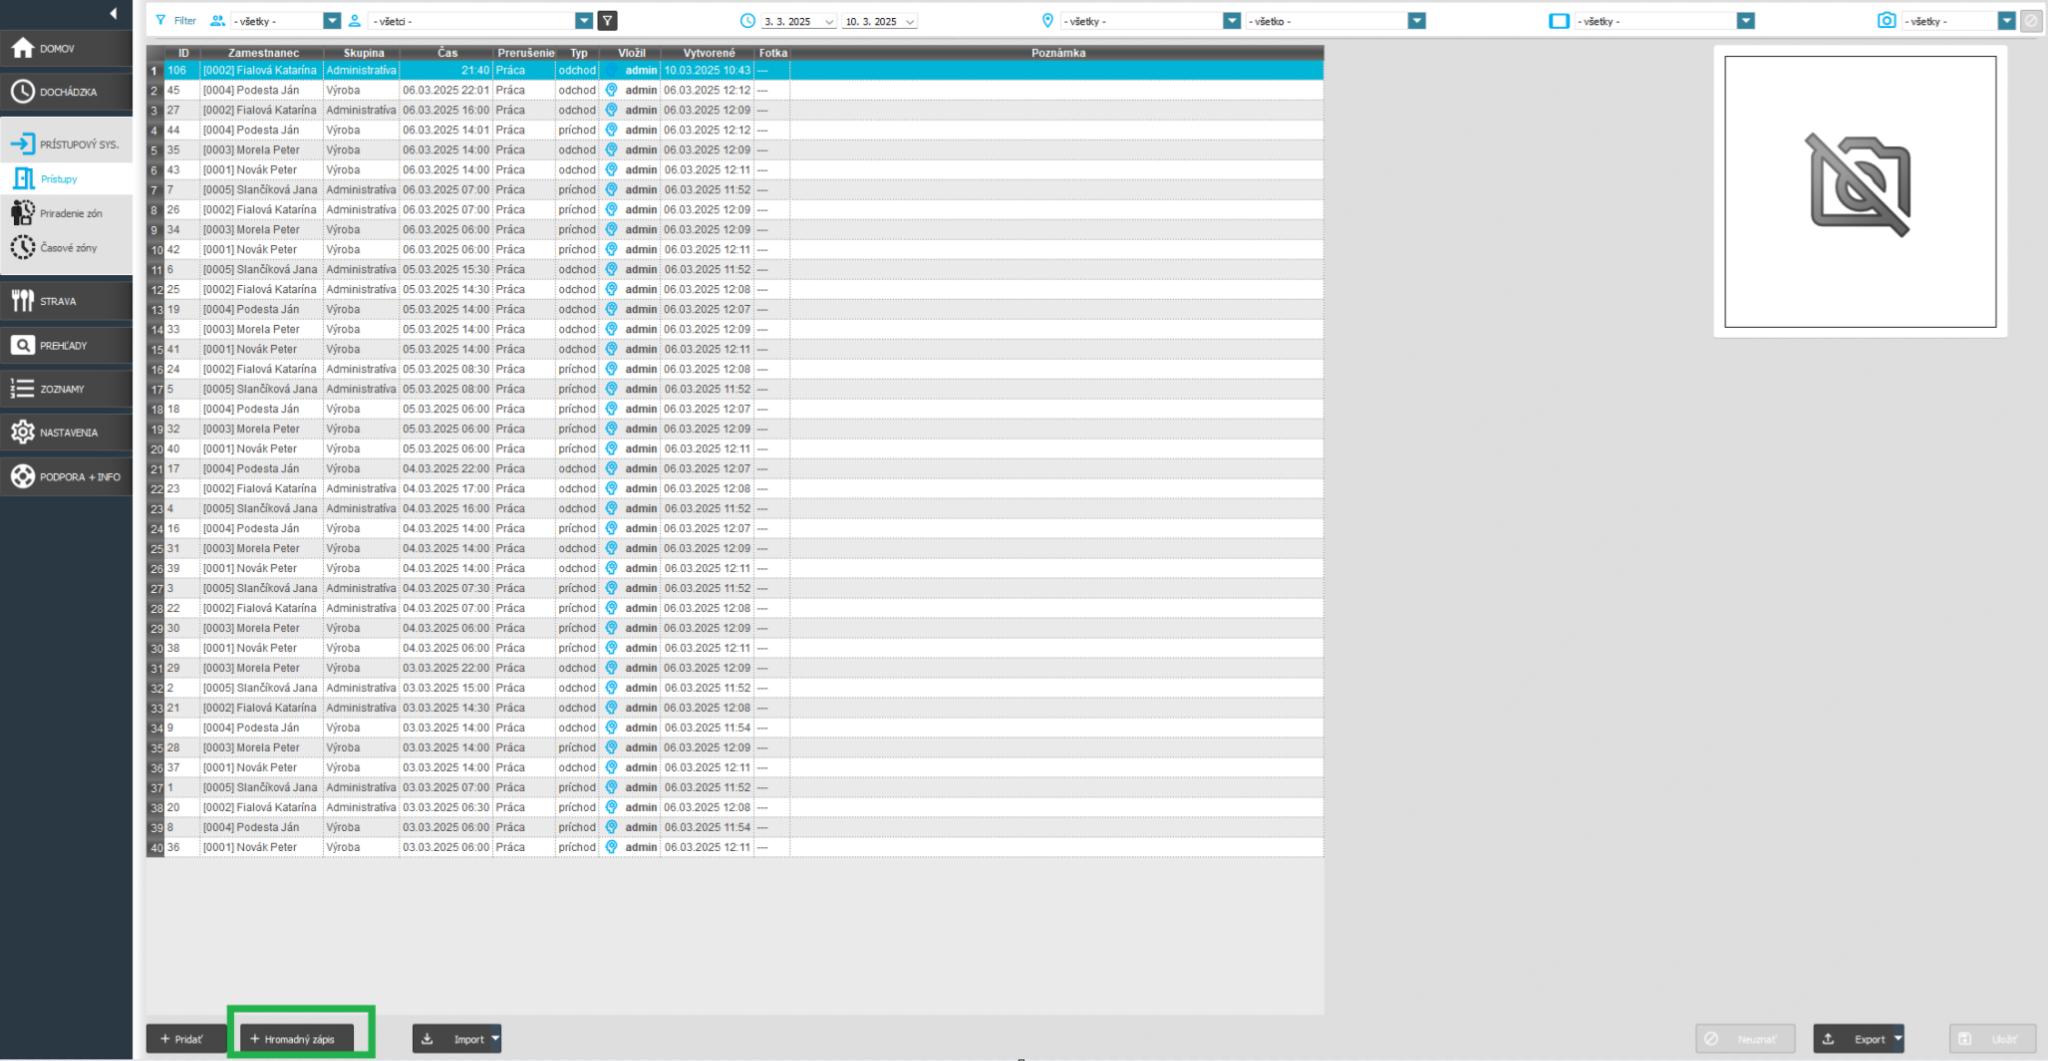2048x1061 pixels.
Task: Collapse the left sidebar with arrow
Action: click(113, 13)
